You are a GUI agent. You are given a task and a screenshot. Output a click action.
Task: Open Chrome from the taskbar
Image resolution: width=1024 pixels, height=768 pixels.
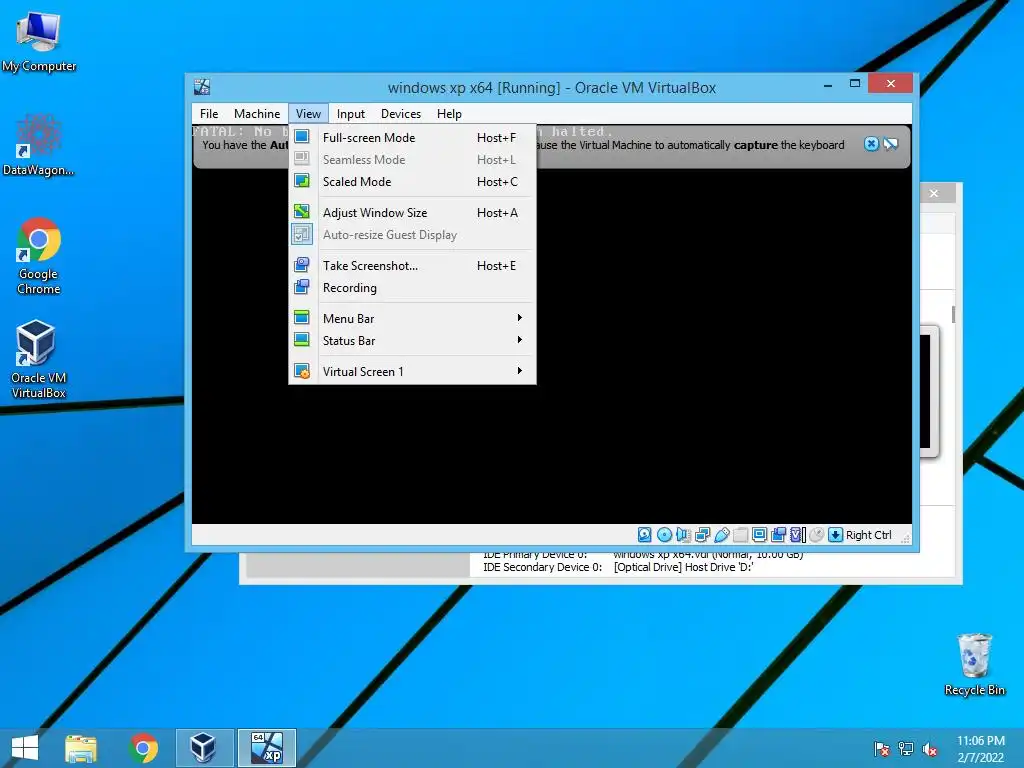(x=143, y=748)
